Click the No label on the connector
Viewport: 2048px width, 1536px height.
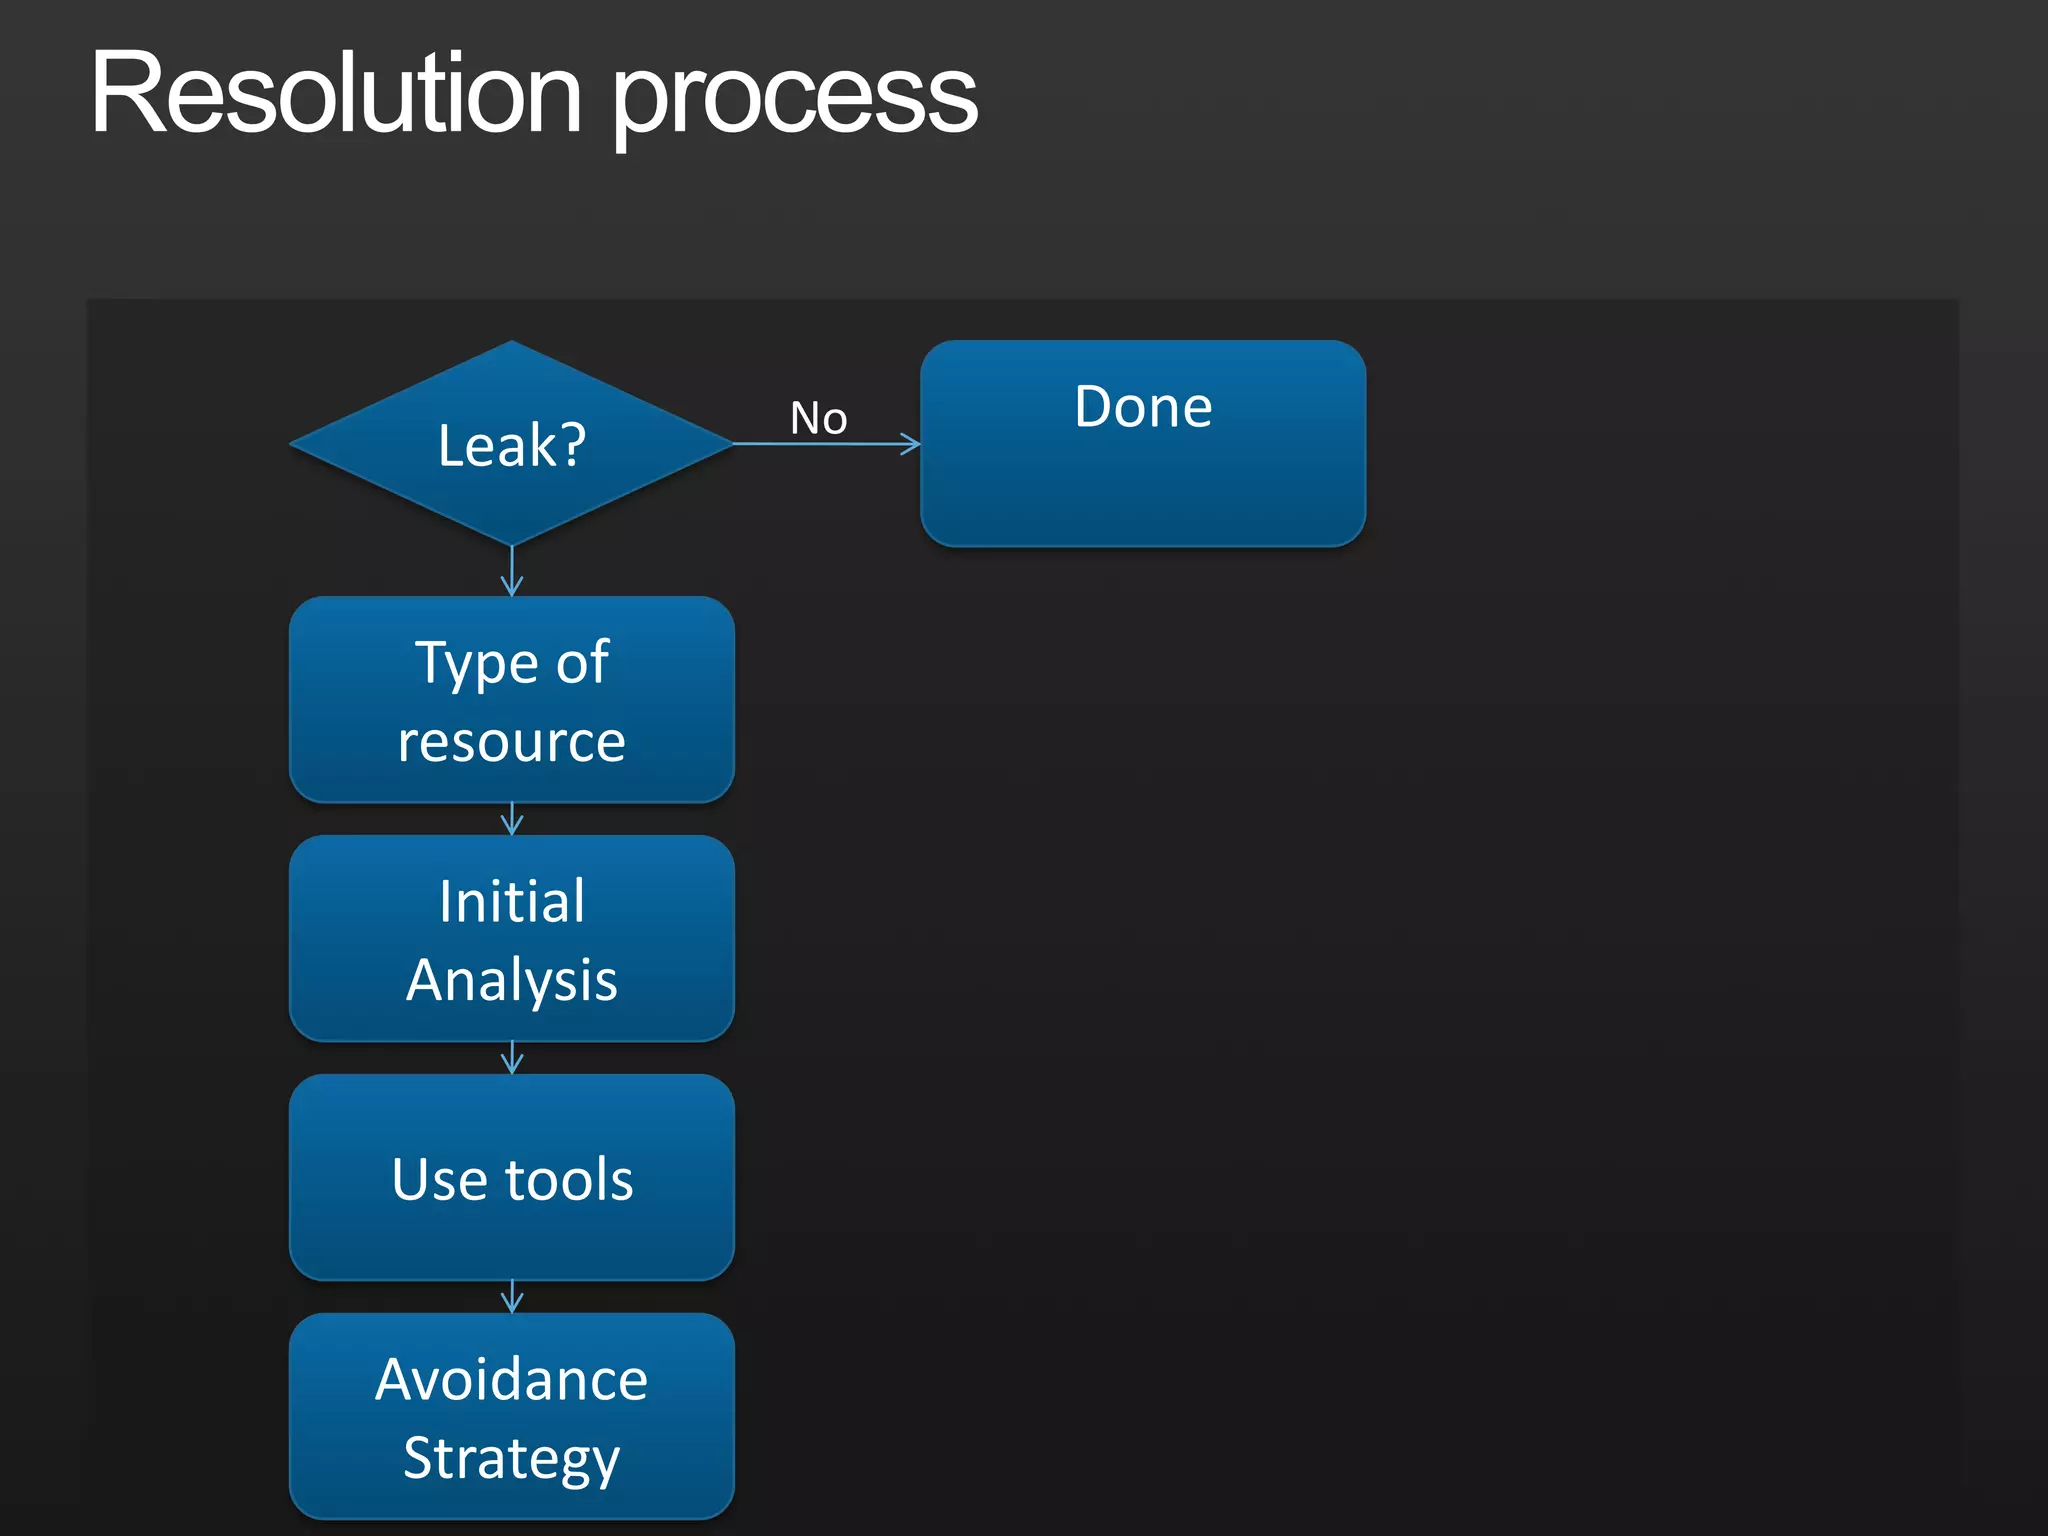[x=819, y=418]
